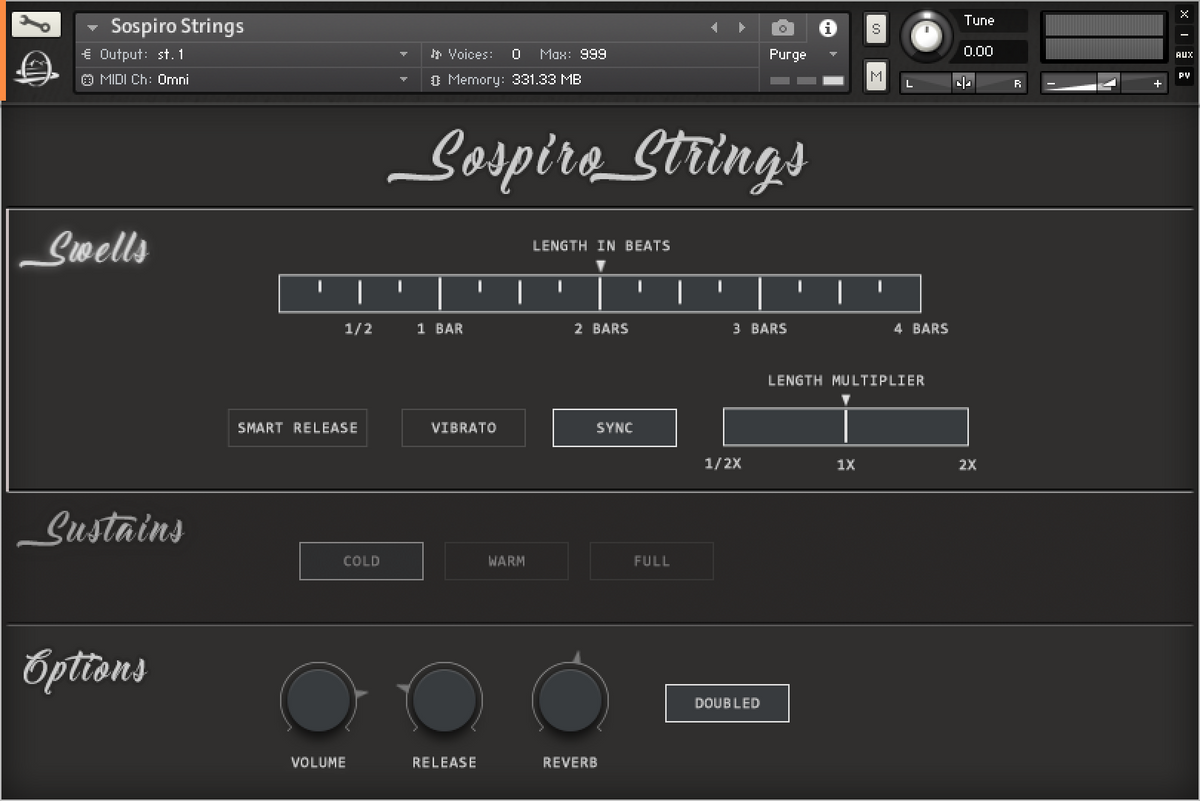Click the Tune value field 0.00
Screen dimensions: 1200x801
pos(989,51)
